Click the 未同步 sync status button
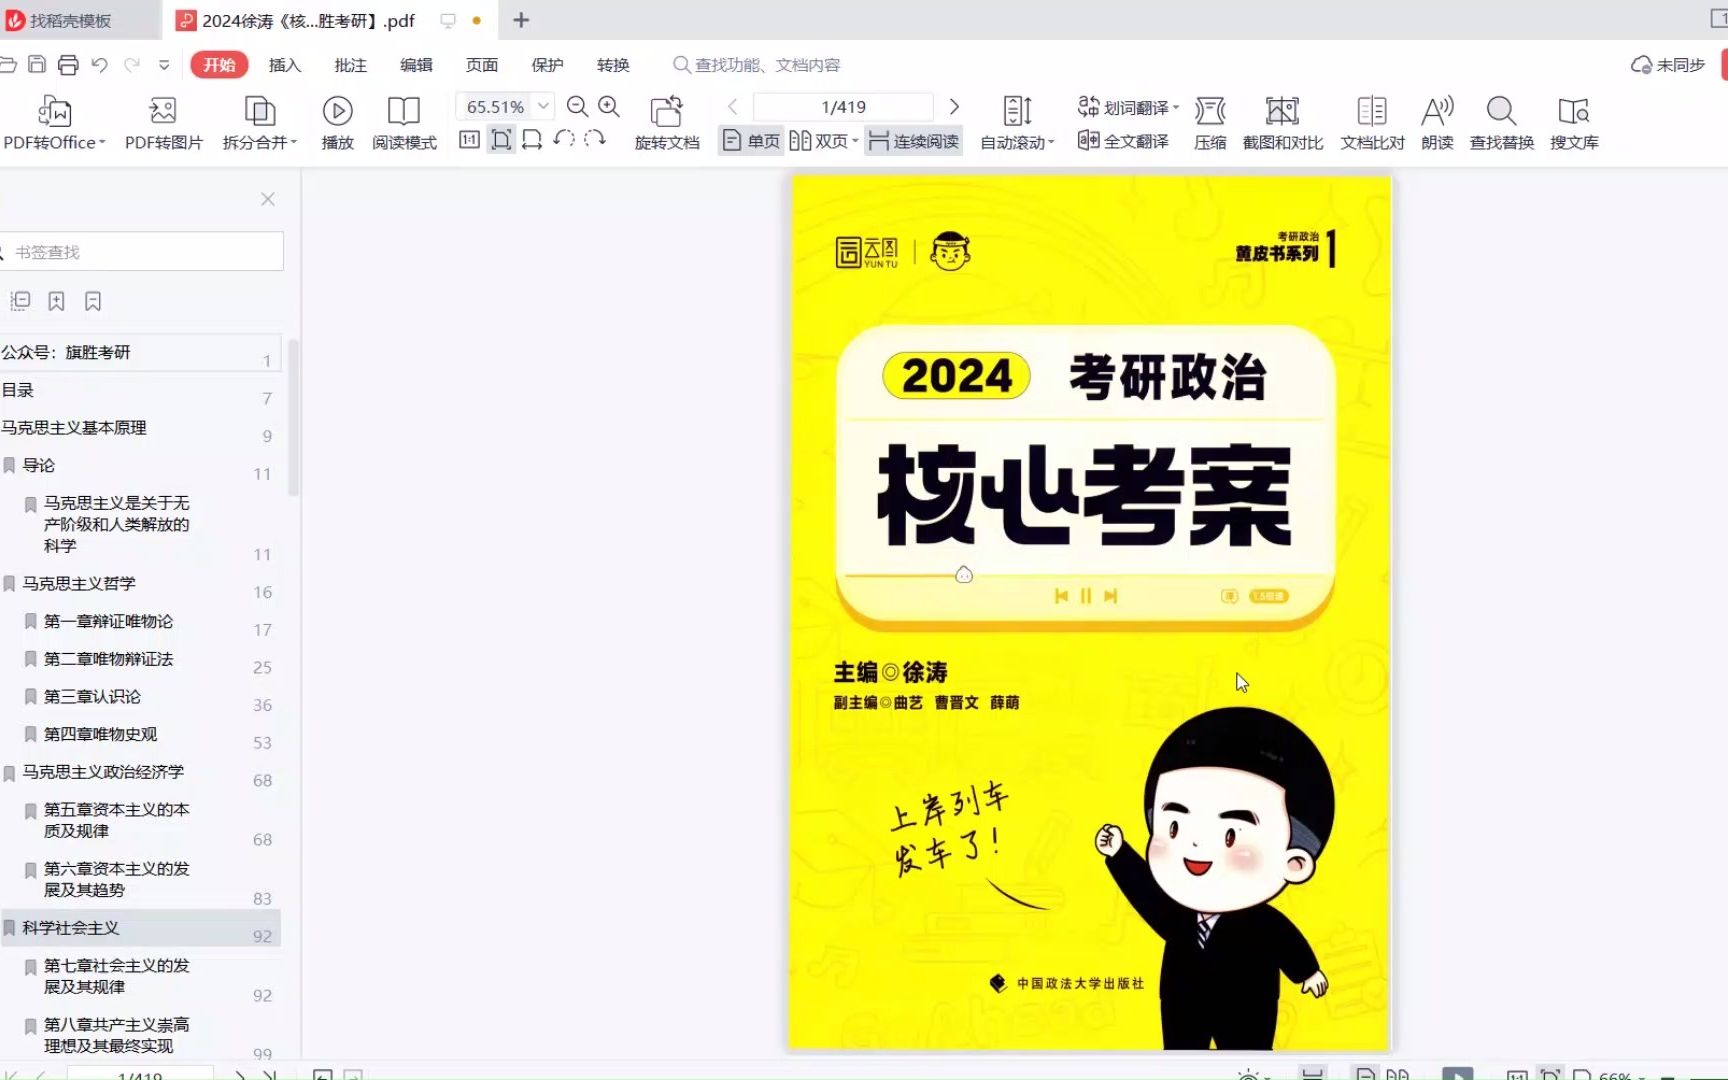 coord(1667,65)
